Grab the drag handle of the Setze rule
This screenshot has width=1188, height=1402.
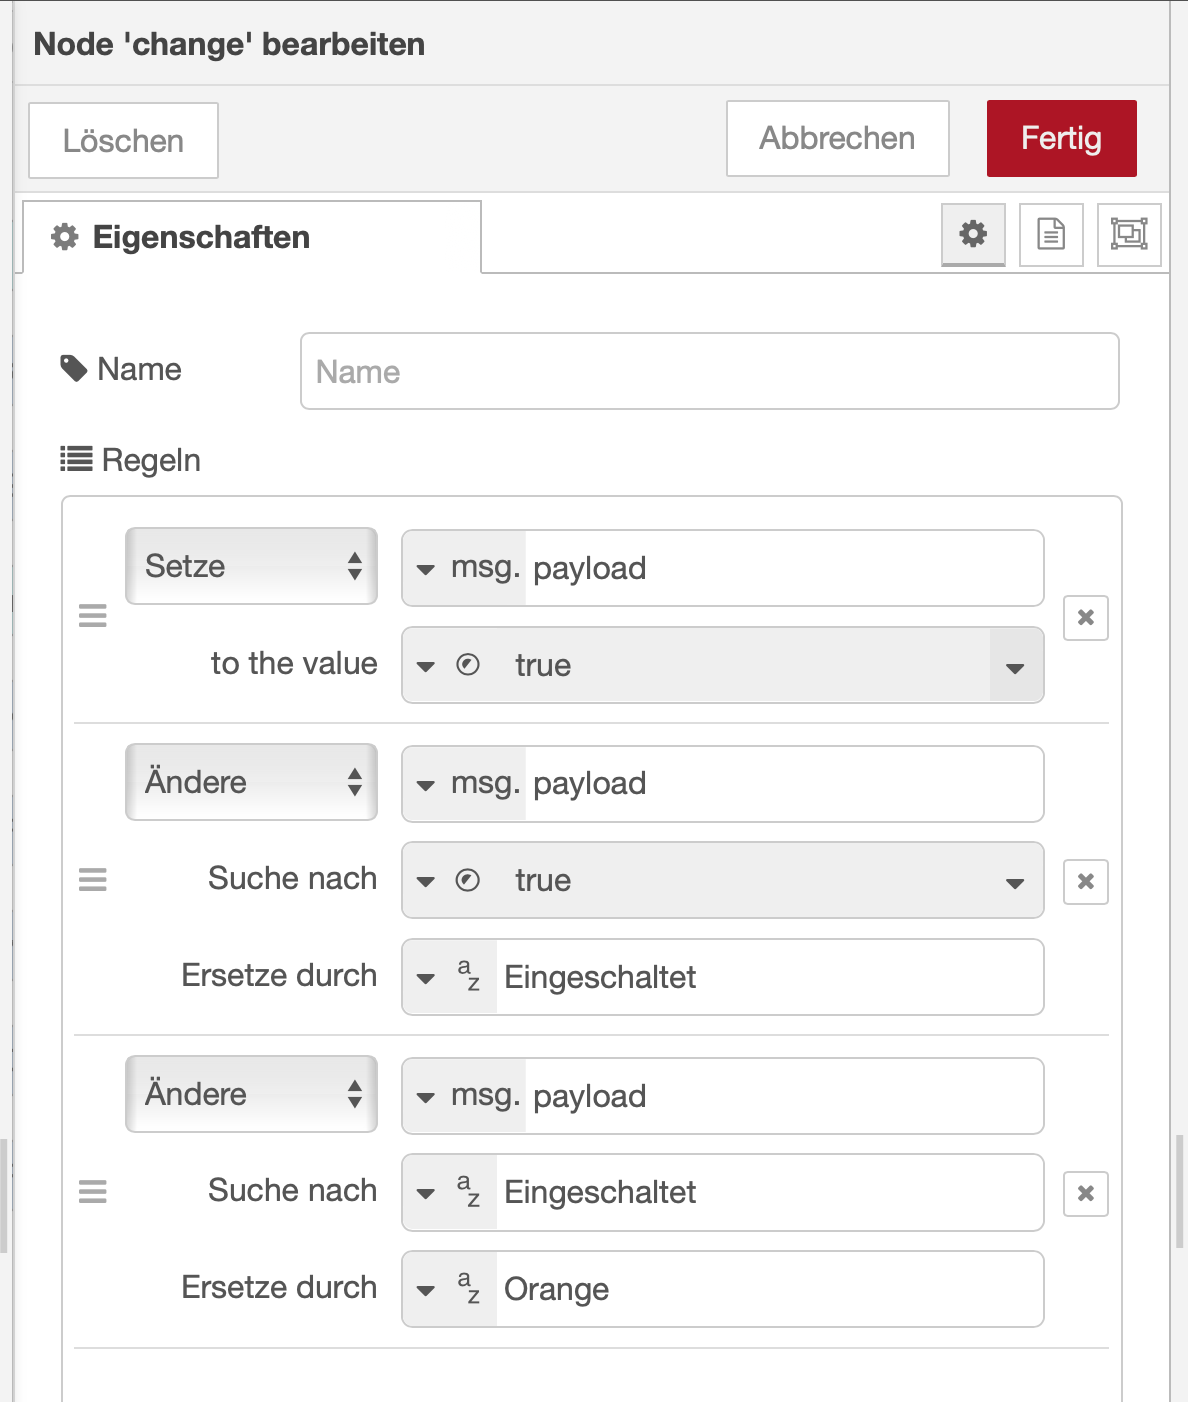93,616
